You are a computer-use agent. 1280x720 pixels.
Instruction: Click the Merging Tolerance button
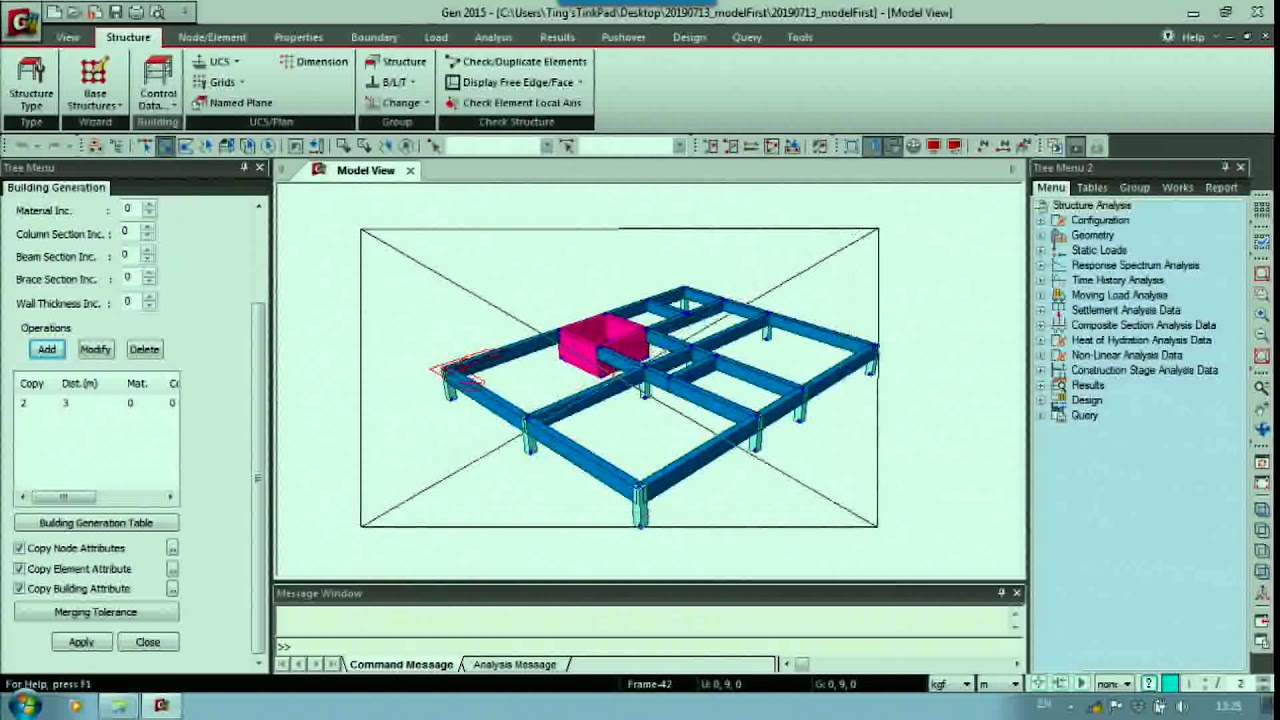96,612
